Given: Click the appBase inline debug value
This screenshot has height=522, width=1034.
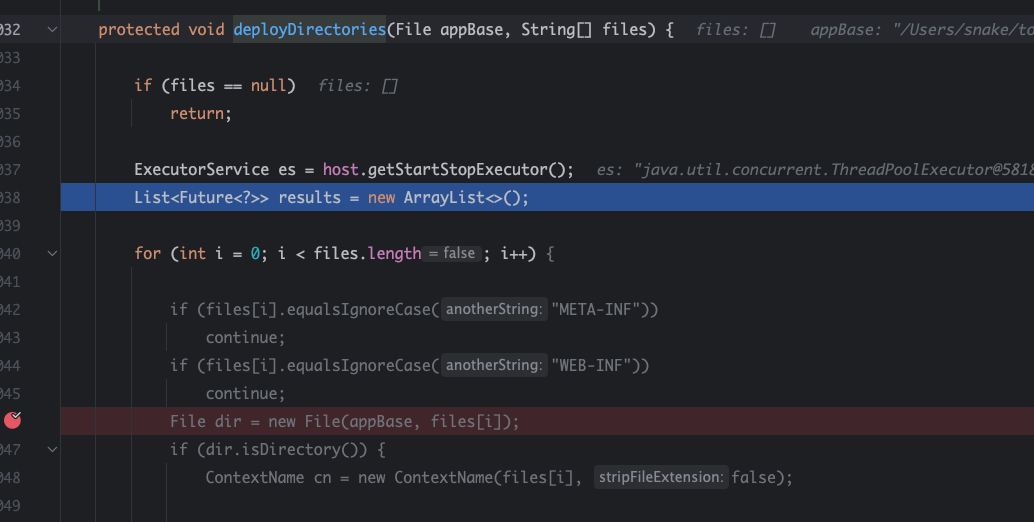Looking at the screenshot, I should coord(920,30).
